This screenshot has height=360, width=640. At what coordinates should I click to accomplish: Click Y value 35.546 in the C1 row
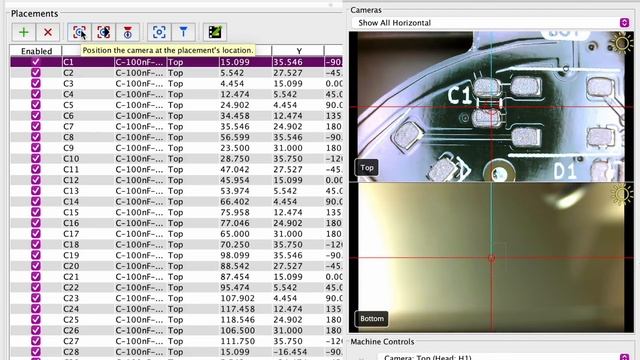[288, 62]
